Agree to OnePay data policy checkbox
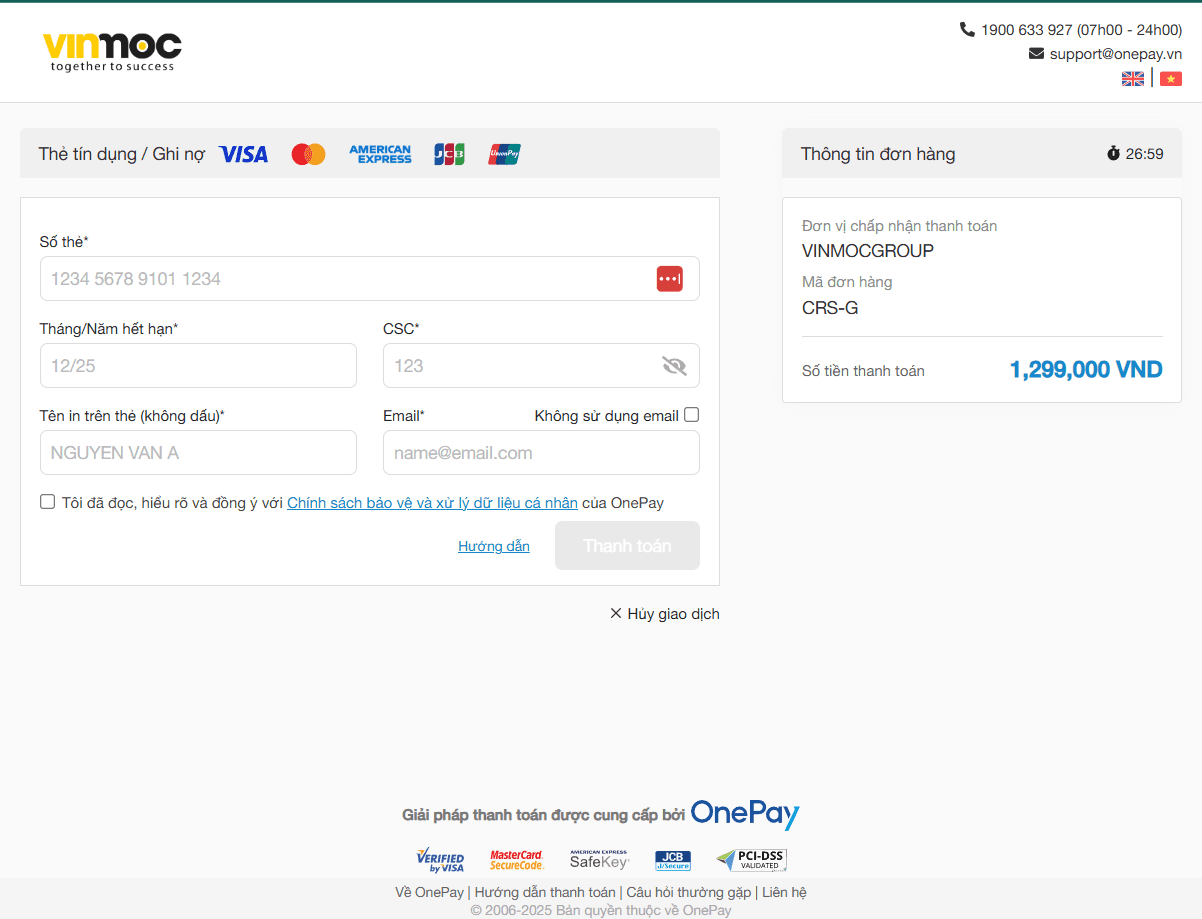Viewport: 1202px width, 919px height. 48,502
